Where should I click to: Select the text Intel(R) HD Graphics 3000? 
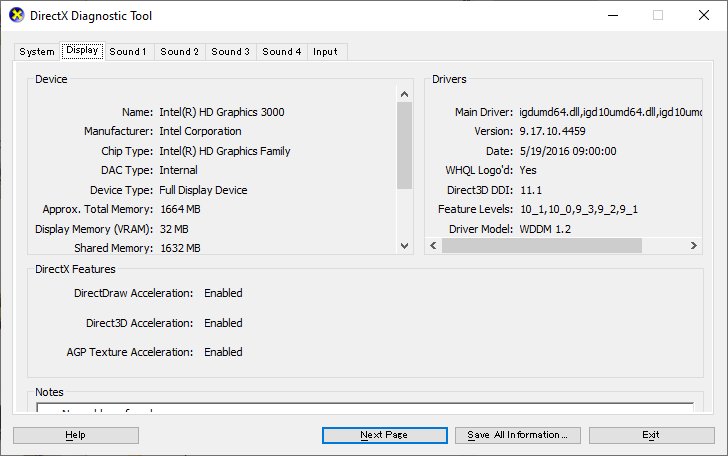pos(222,112)
